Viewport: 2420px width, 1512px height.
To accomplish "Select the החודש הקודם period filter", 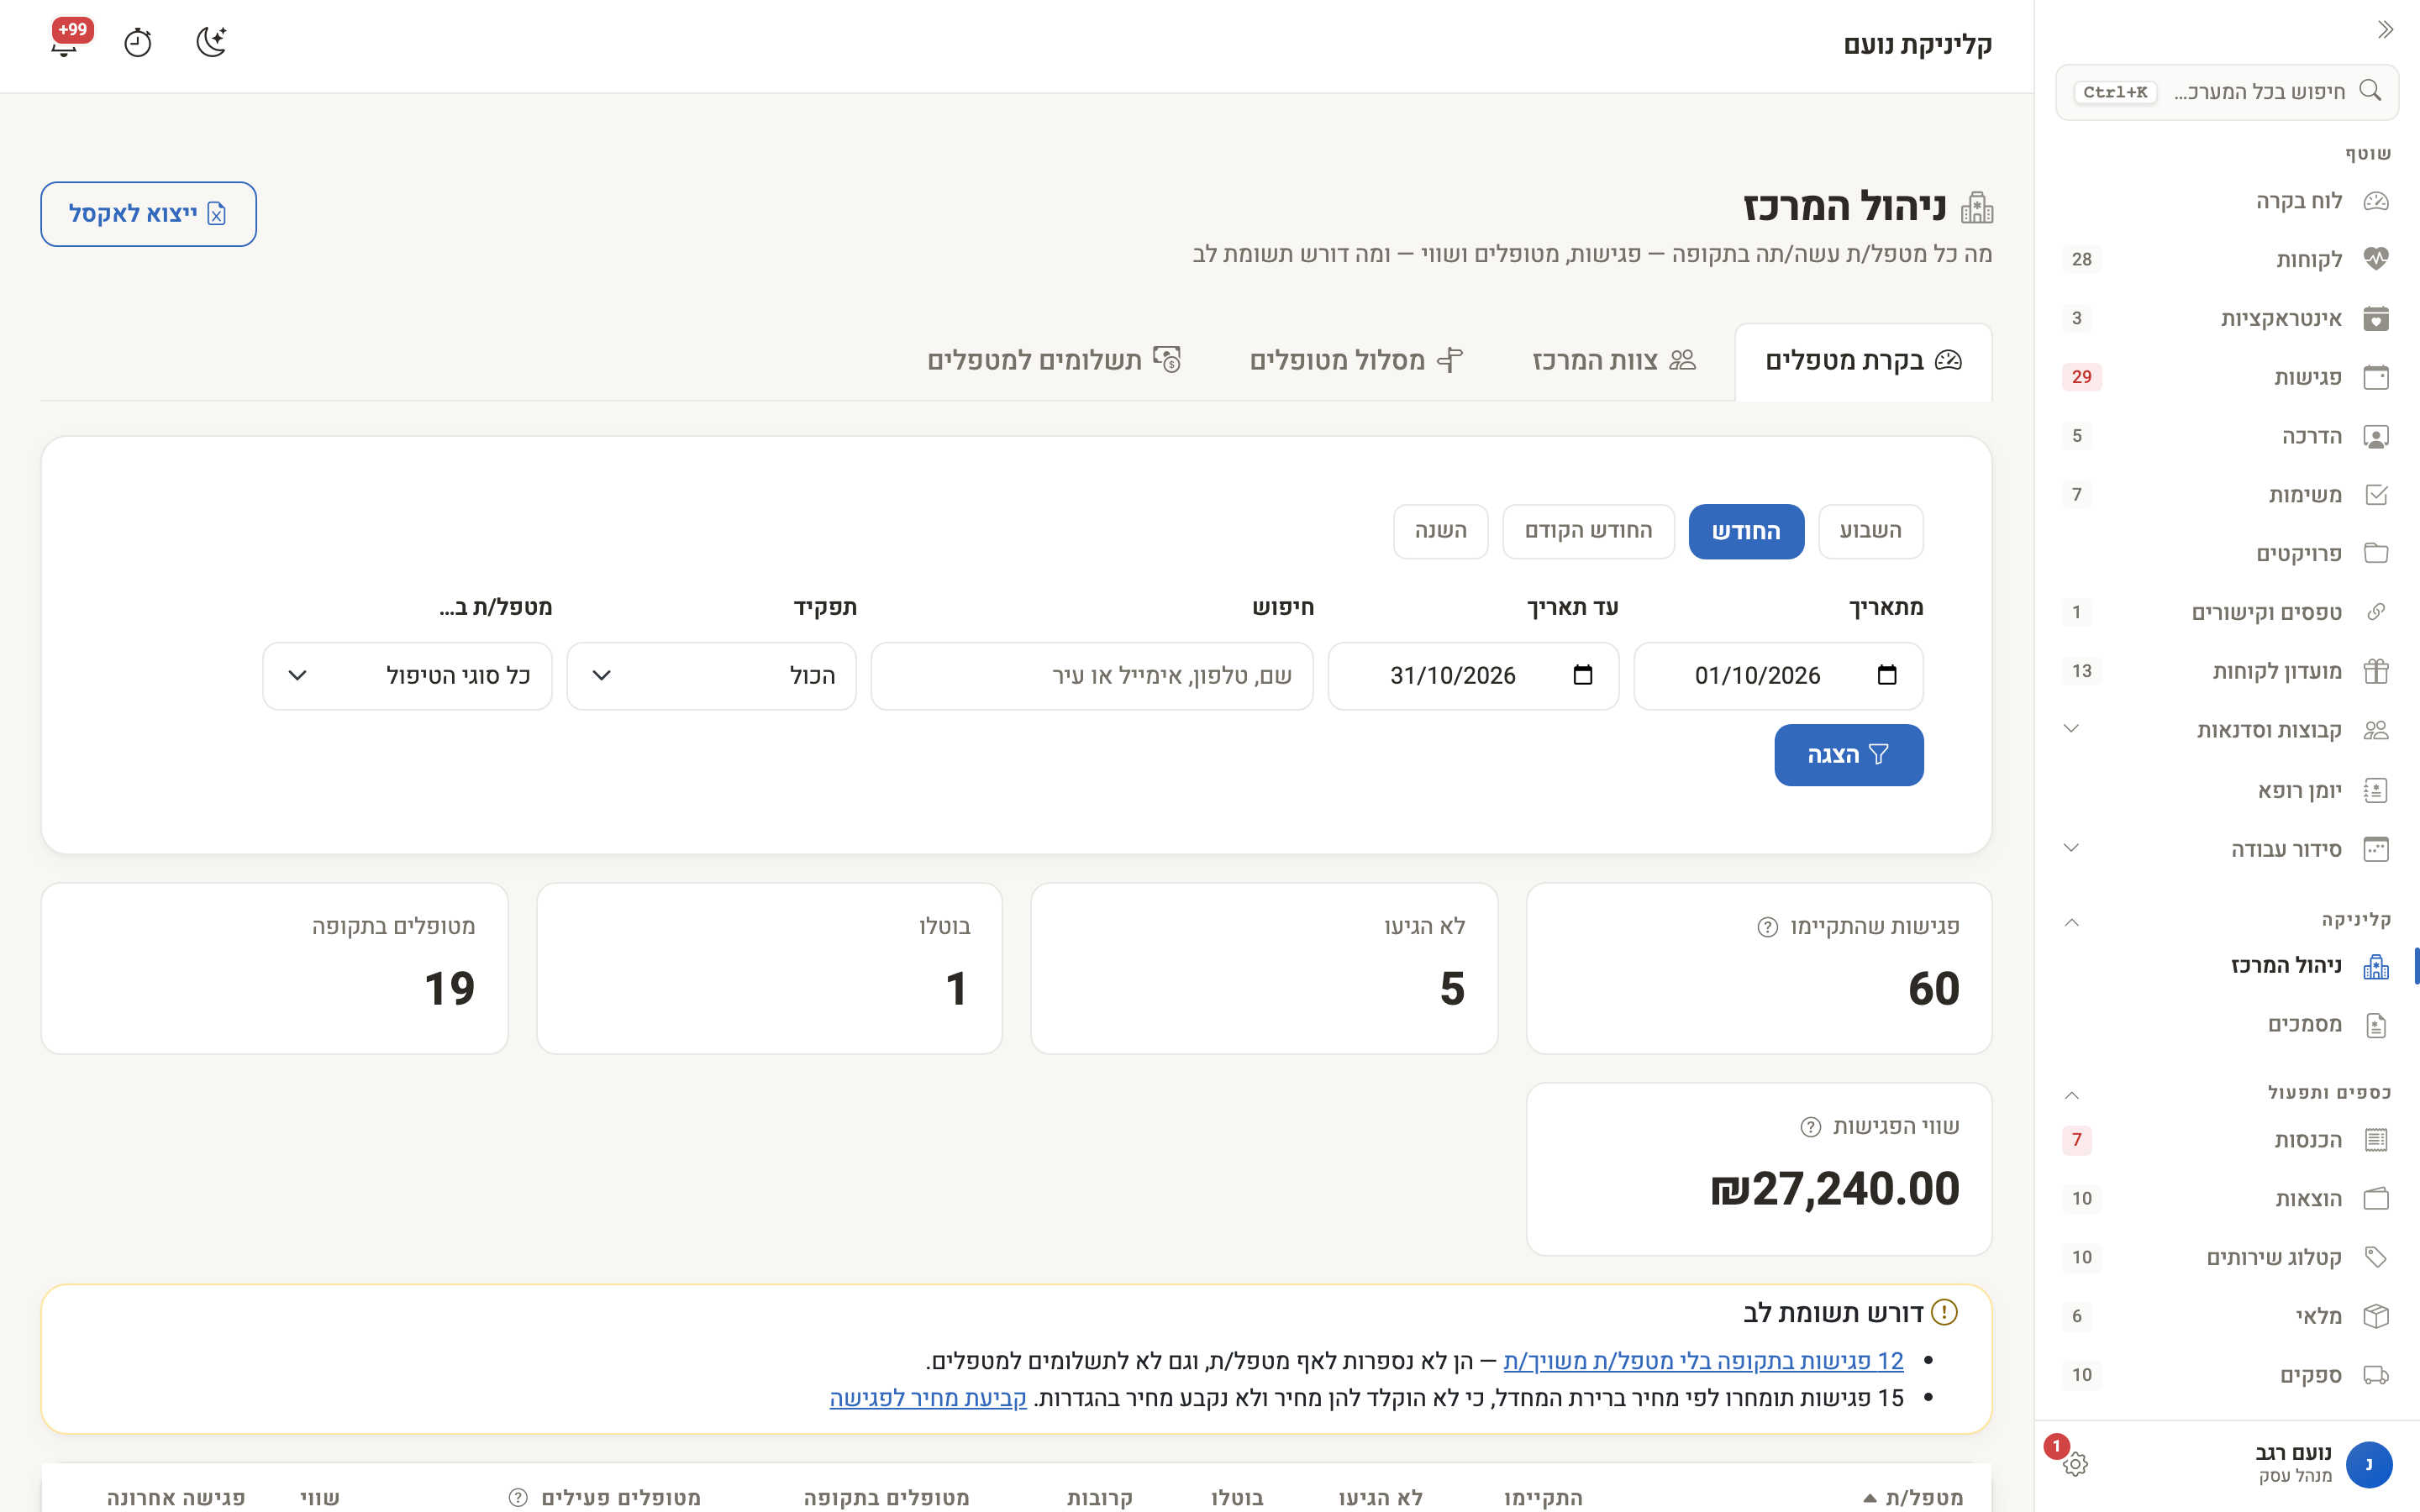I will (1588, 531).
